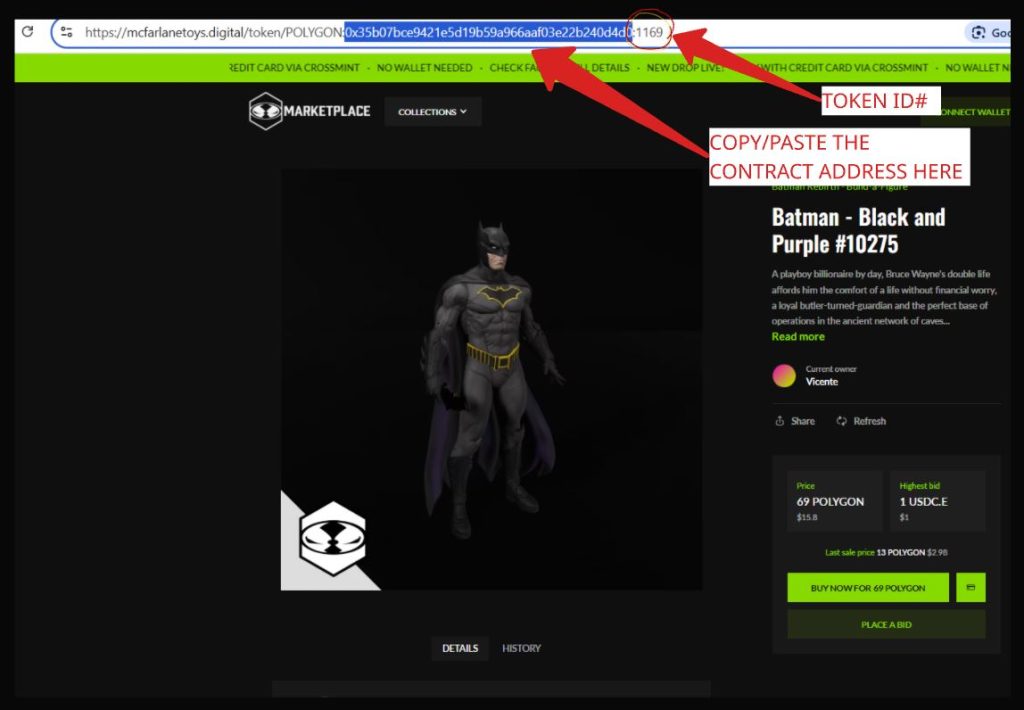This screenshot has height=710, width=1024.
Task: Click the Place a Bid button
Action: [x=886, y=624]
